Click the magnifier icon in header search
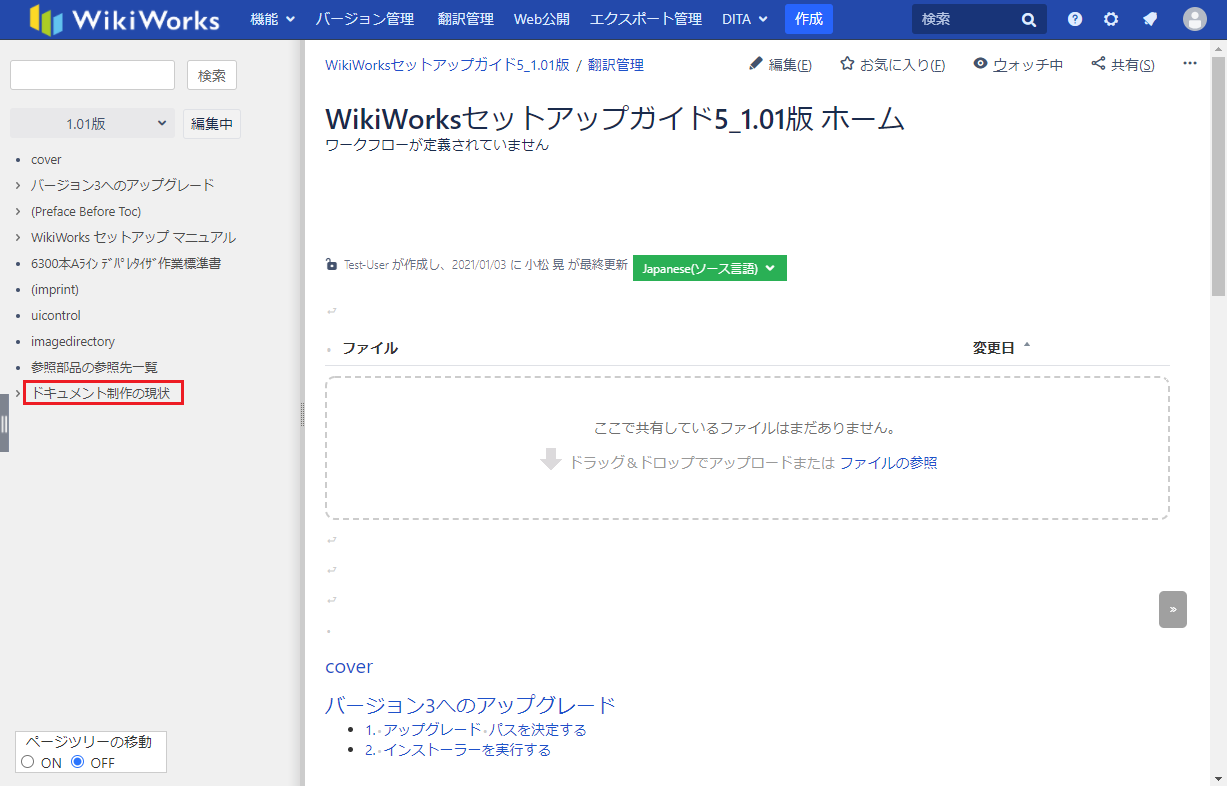This screenshot has width=1227, height=786. [x=1028, y=19]
